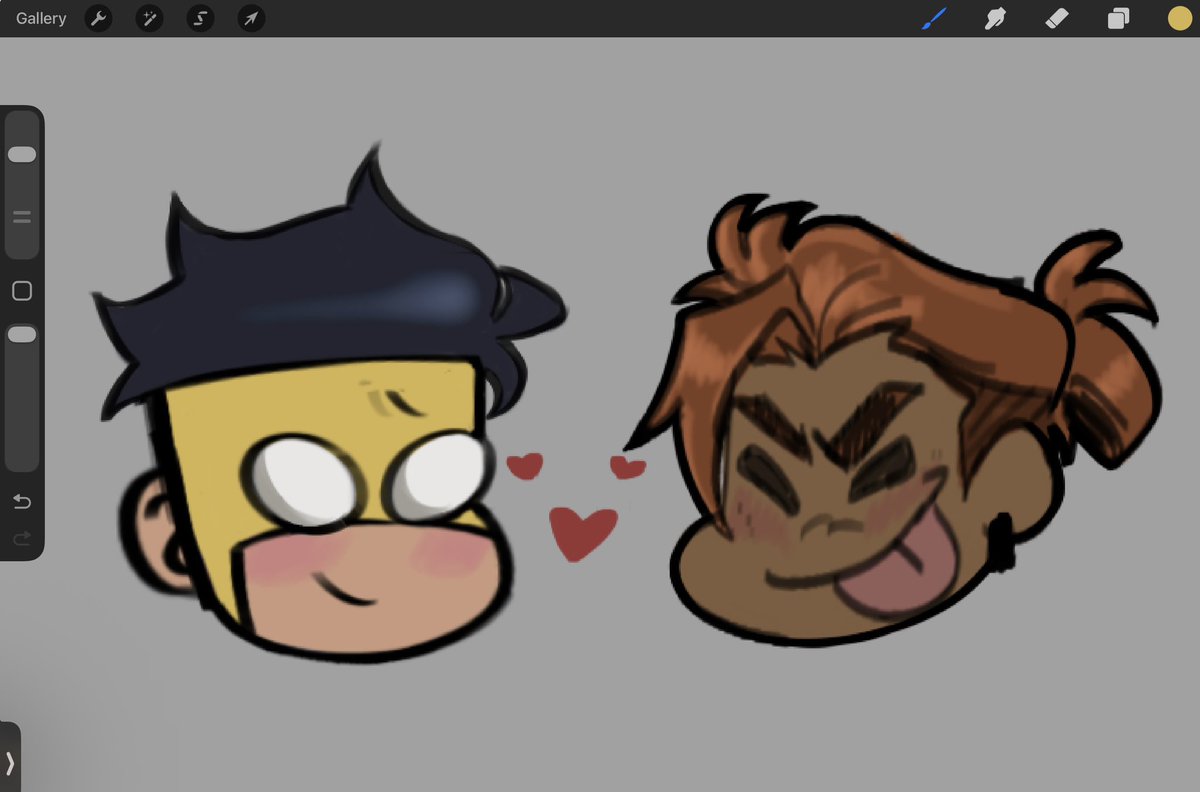Expand the bottom-left side drawer chevron

pyautogui.click(x=10, y=763)
